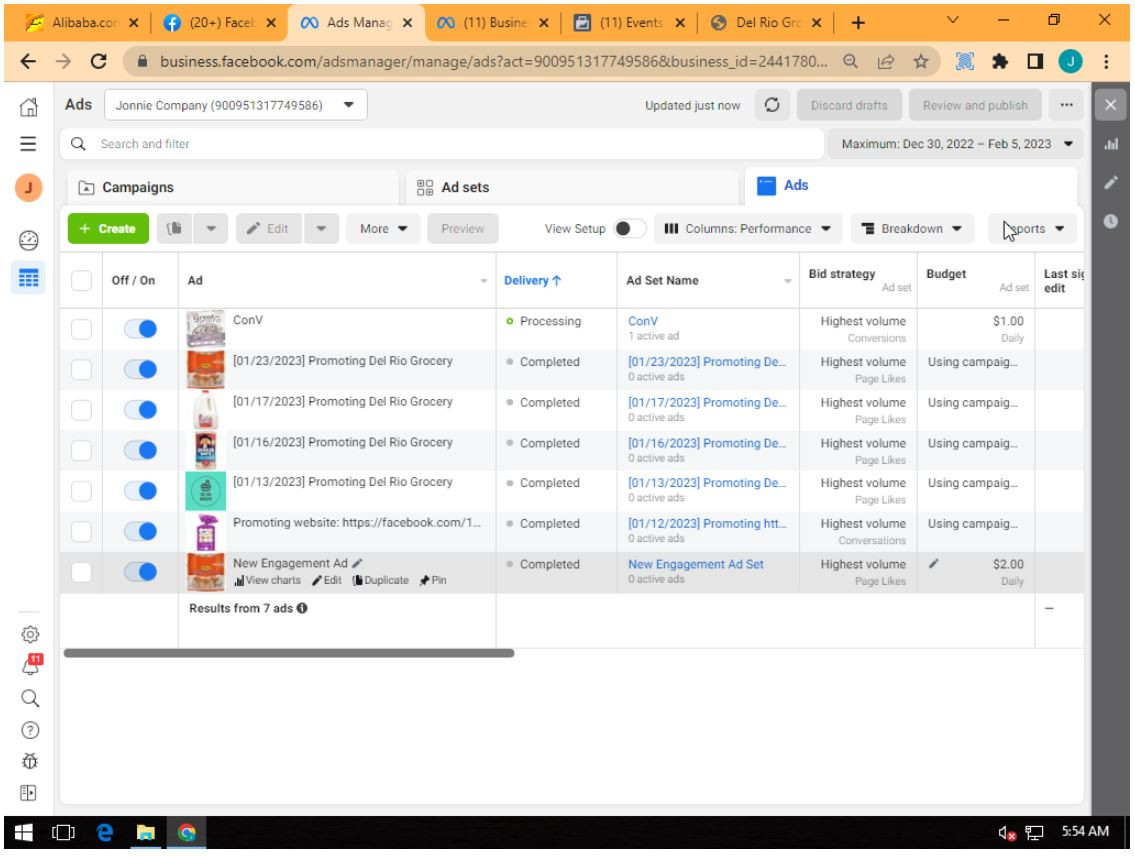This screenshot has width=1135, height=856.
Task: Open Account Overview gauge icon
Action: (x=29, y=240)
